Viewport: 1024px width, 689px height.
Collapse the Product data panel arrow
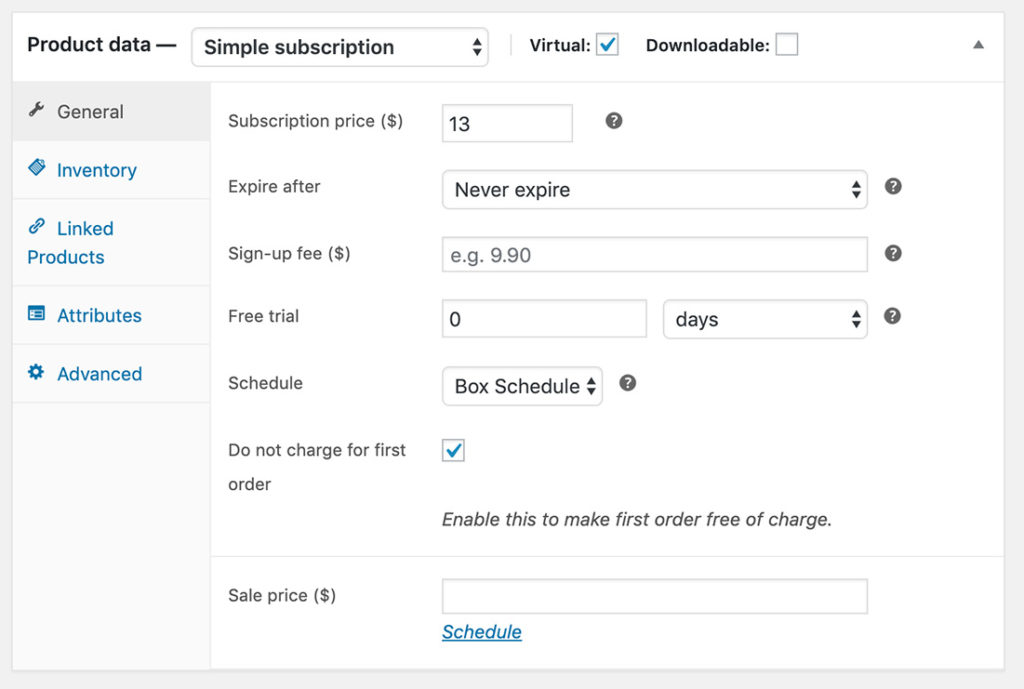point(978,45)
